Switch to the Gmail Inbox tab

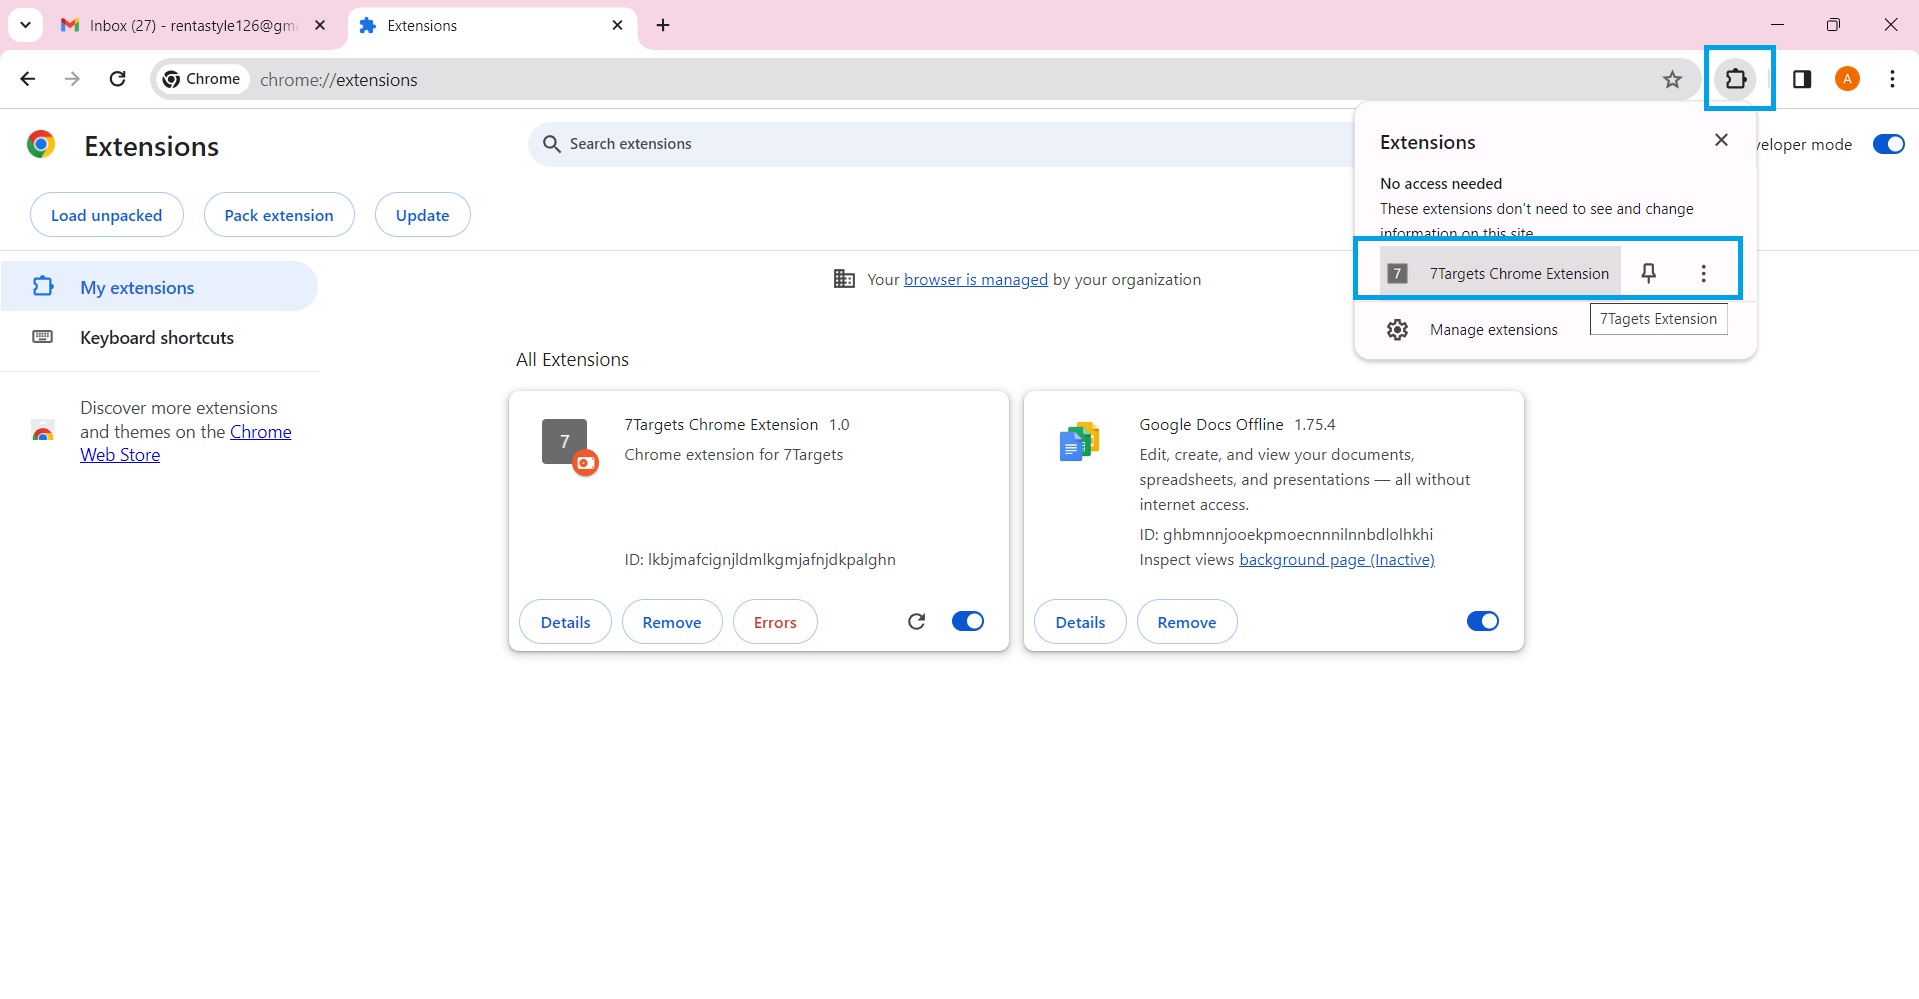(180, 25)
